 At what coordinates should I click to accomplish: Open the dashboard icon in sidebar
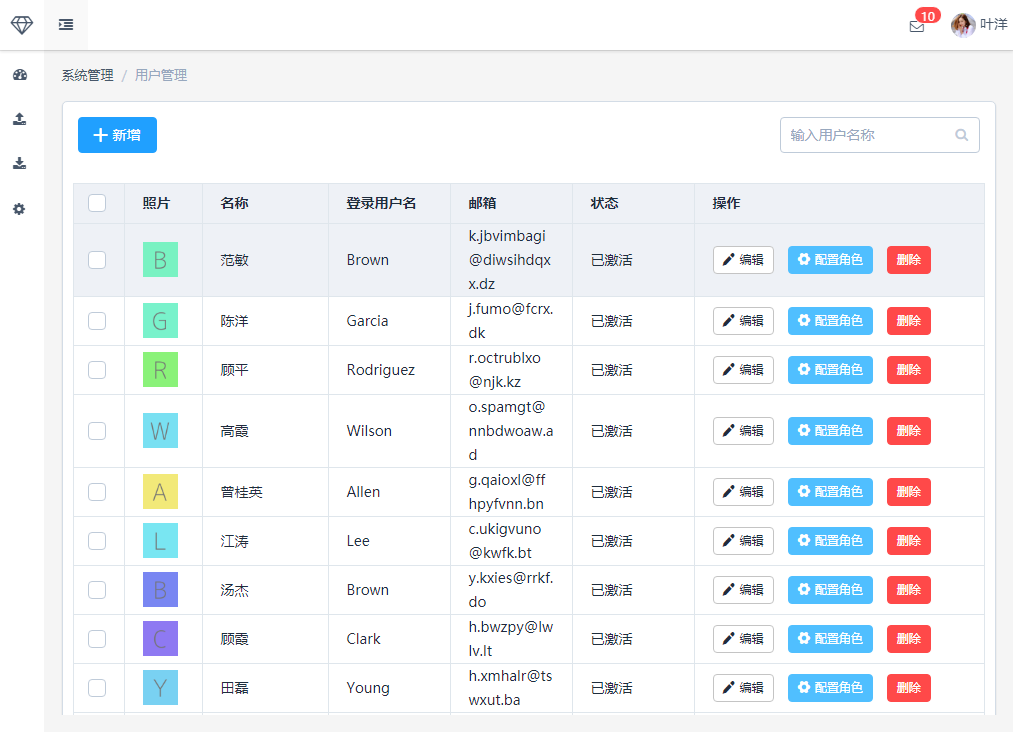(x=20, y=75)
